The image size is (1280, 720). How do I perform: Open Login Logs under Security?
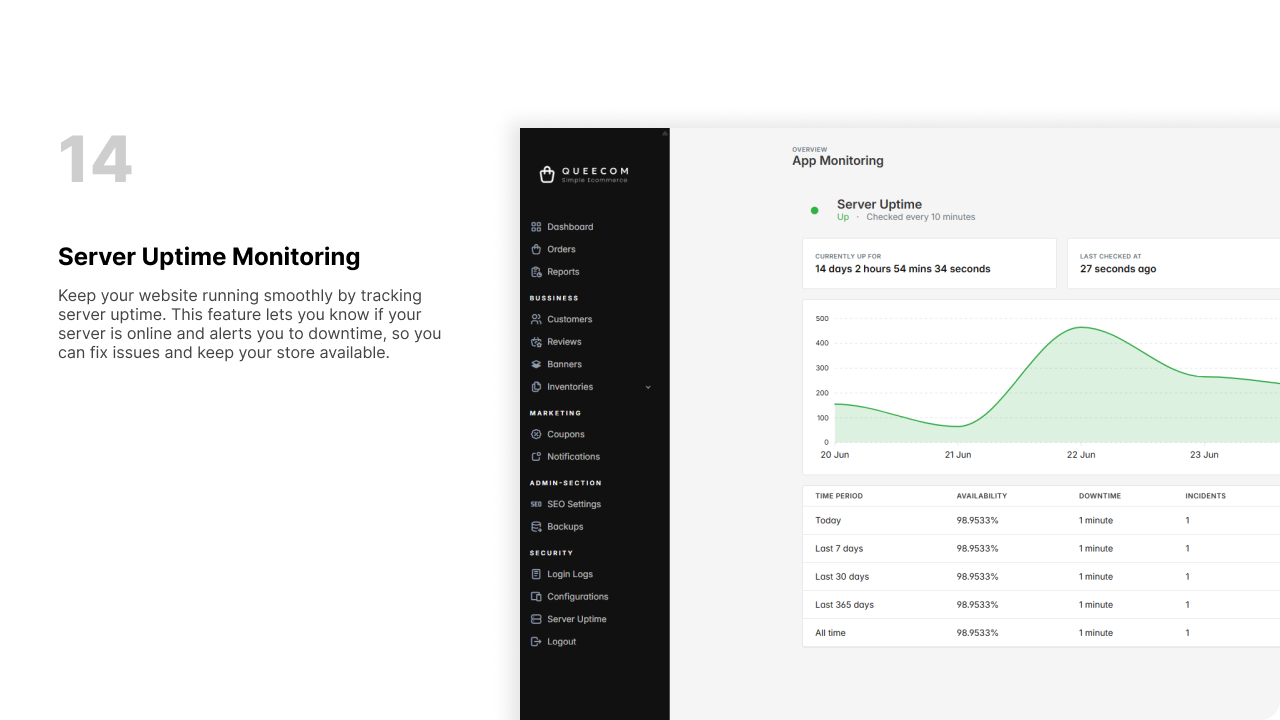[x=570, y=574]
